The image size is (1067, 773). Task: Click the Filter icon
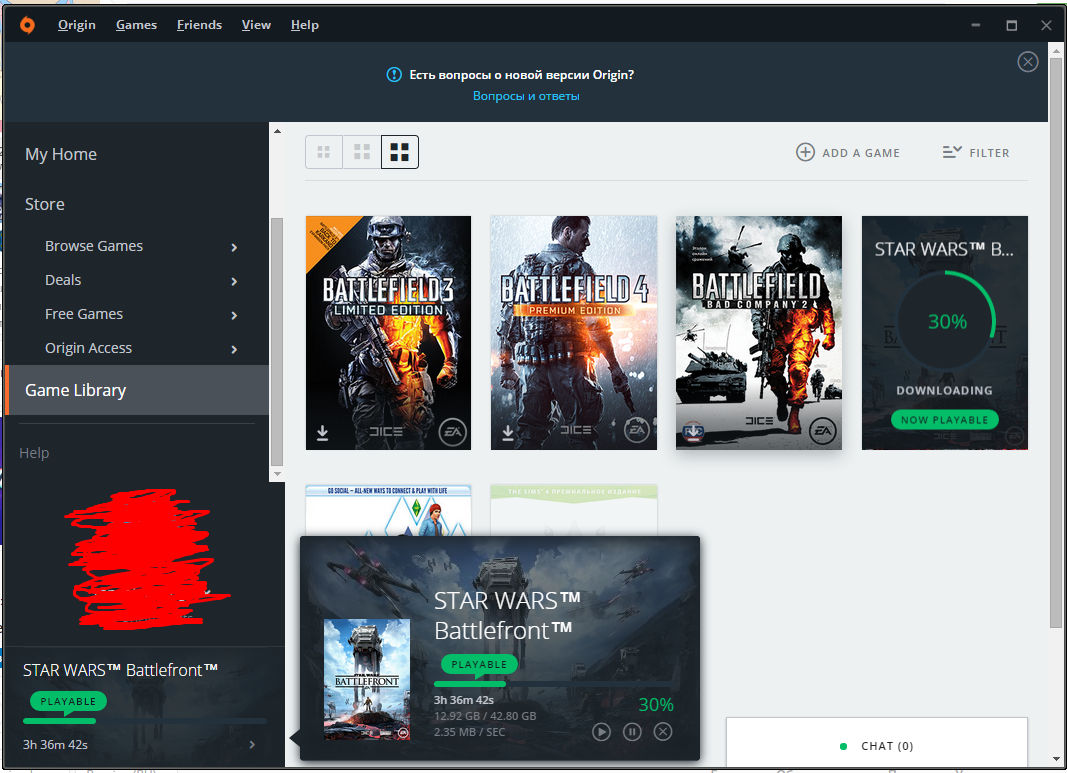tap(952, 152)
